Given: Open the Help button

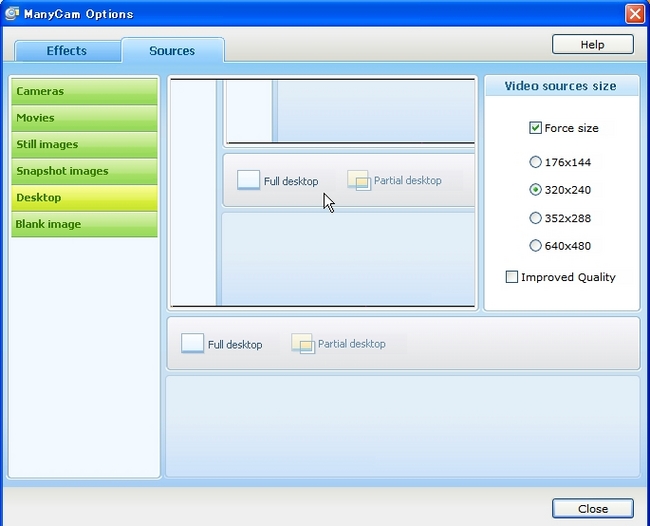Looking at the screenshot, I should (592, 44).
